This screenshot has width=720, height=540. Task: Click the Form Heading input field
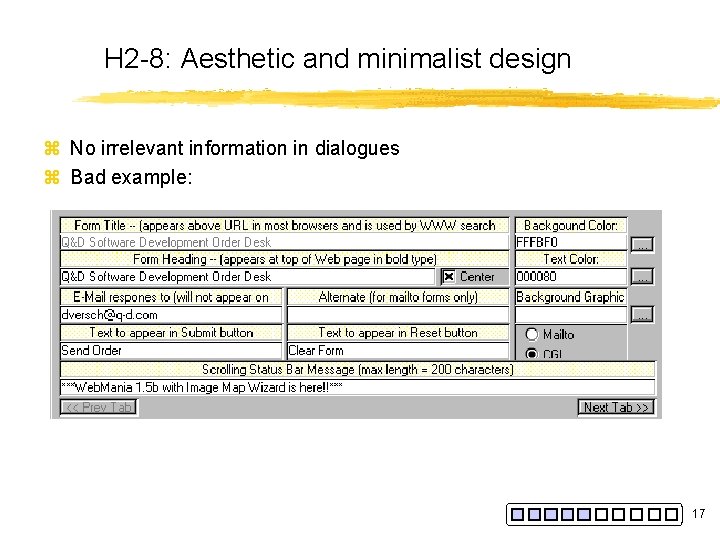coord(248,276)
